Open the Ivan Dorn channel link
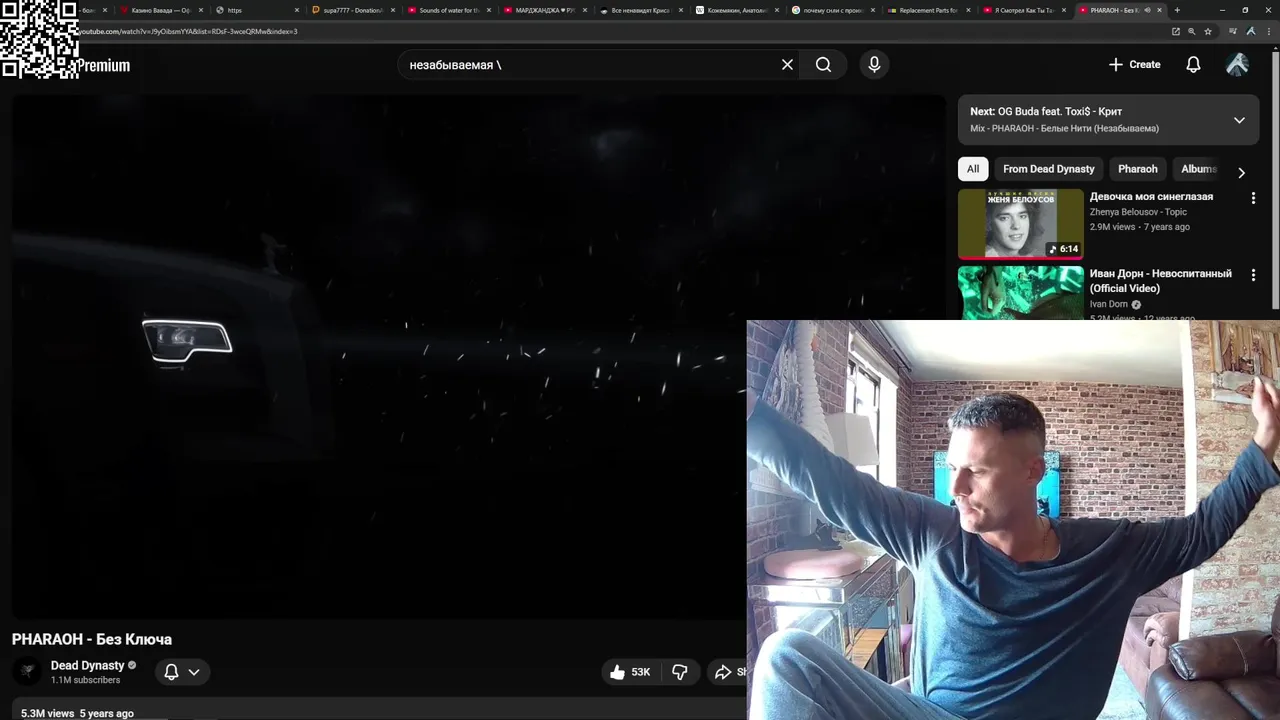Viewport: 1280px width, 720px height. 1108,304
